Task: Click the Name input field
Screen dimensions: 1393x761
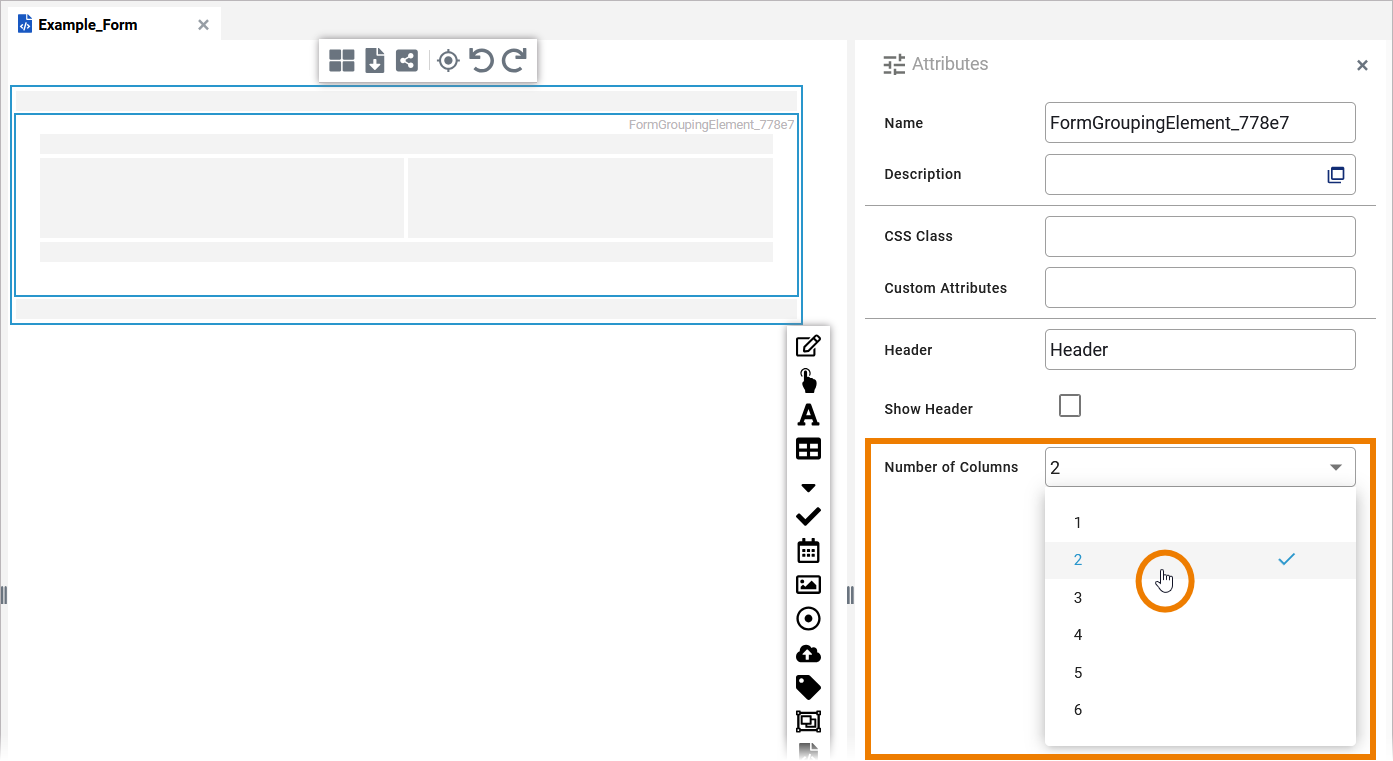Action: click(1200, 123)
